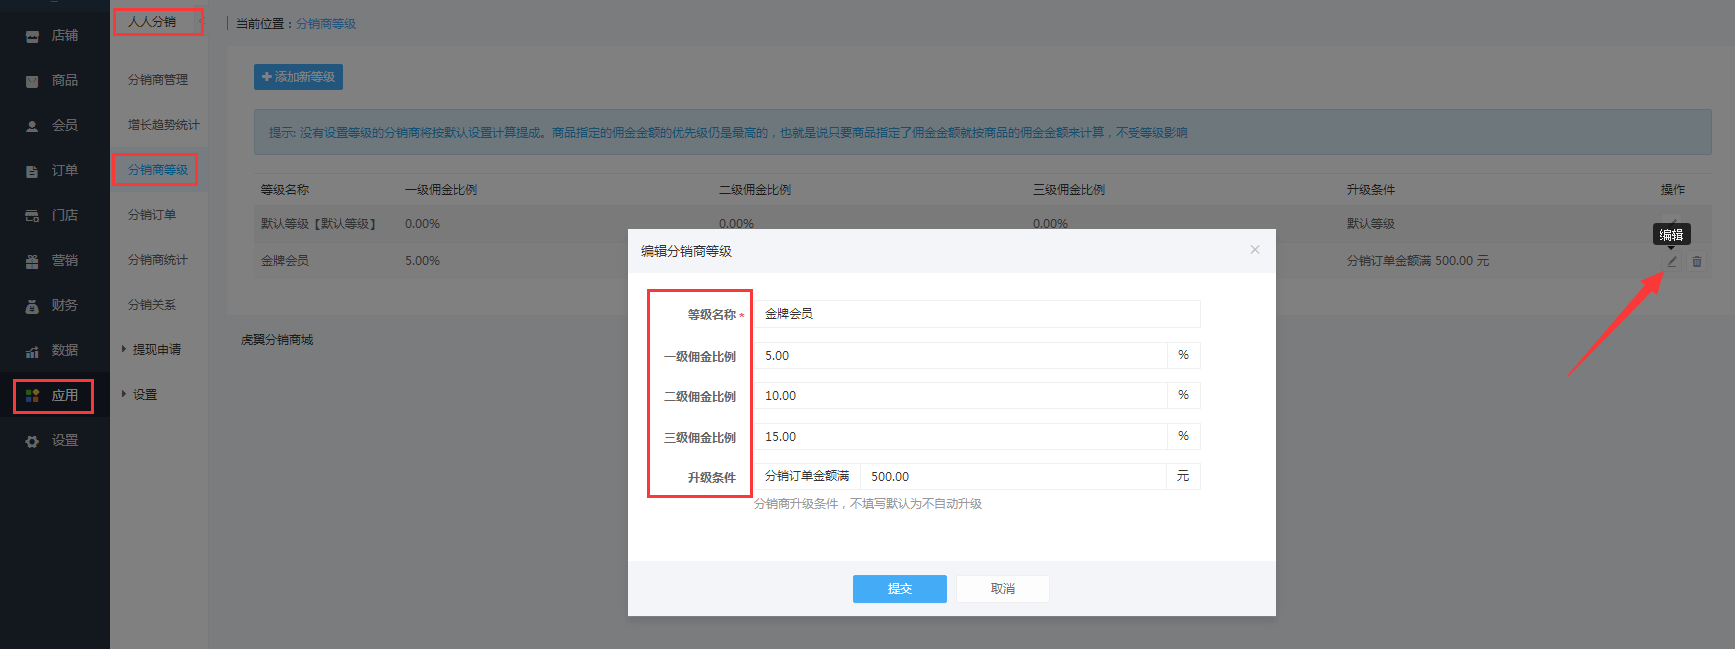
Task: Go to 分销关系 menu item
Action: (x=152, y=304)
